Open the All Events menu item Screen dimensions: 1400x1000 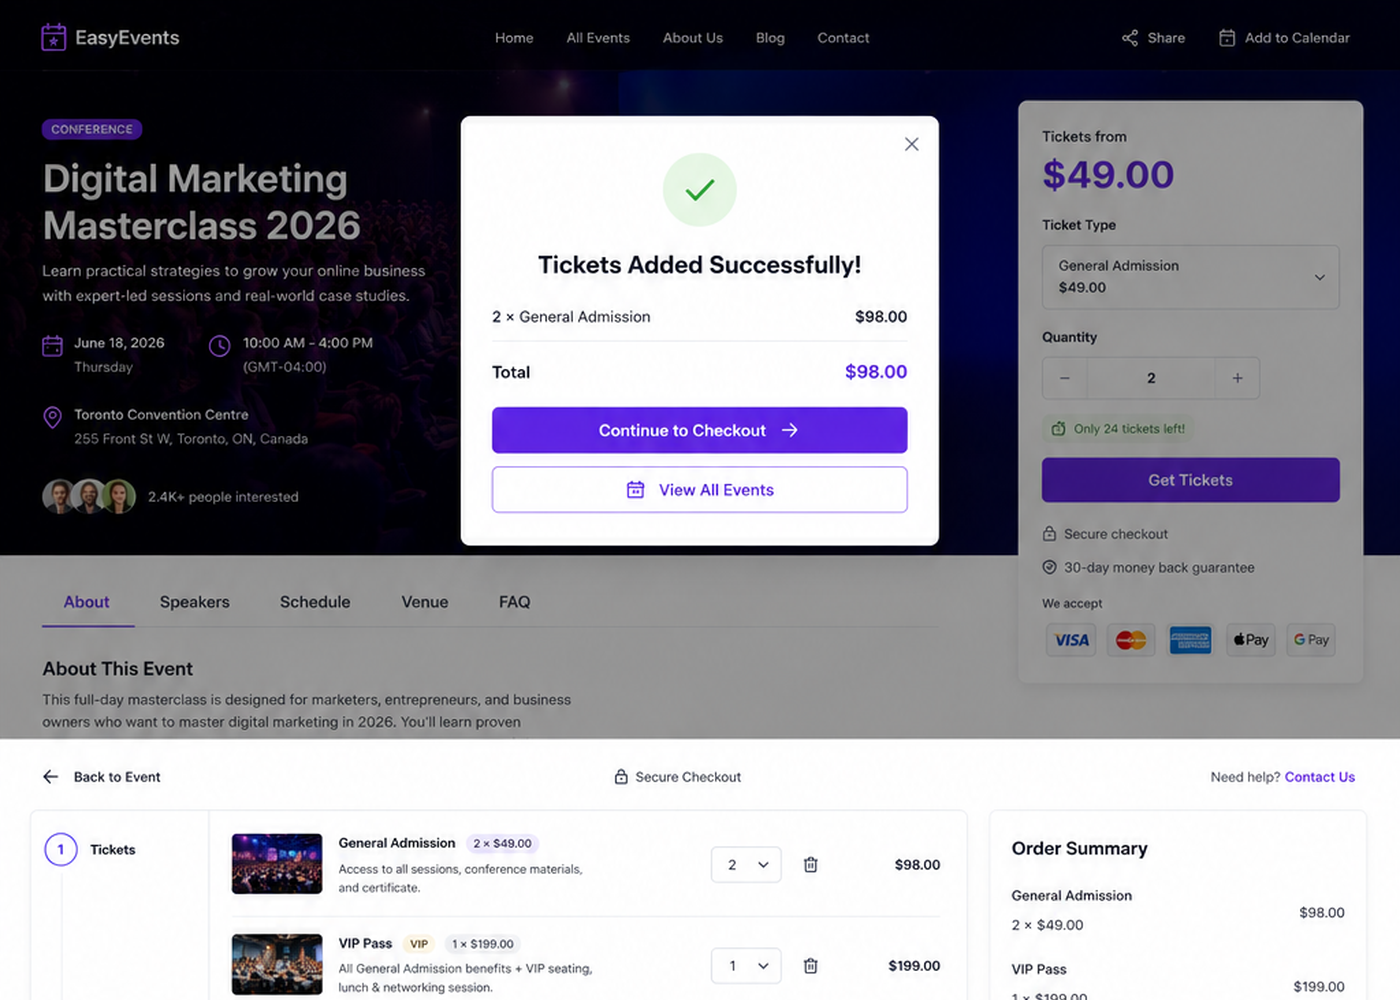coord(598,38)
